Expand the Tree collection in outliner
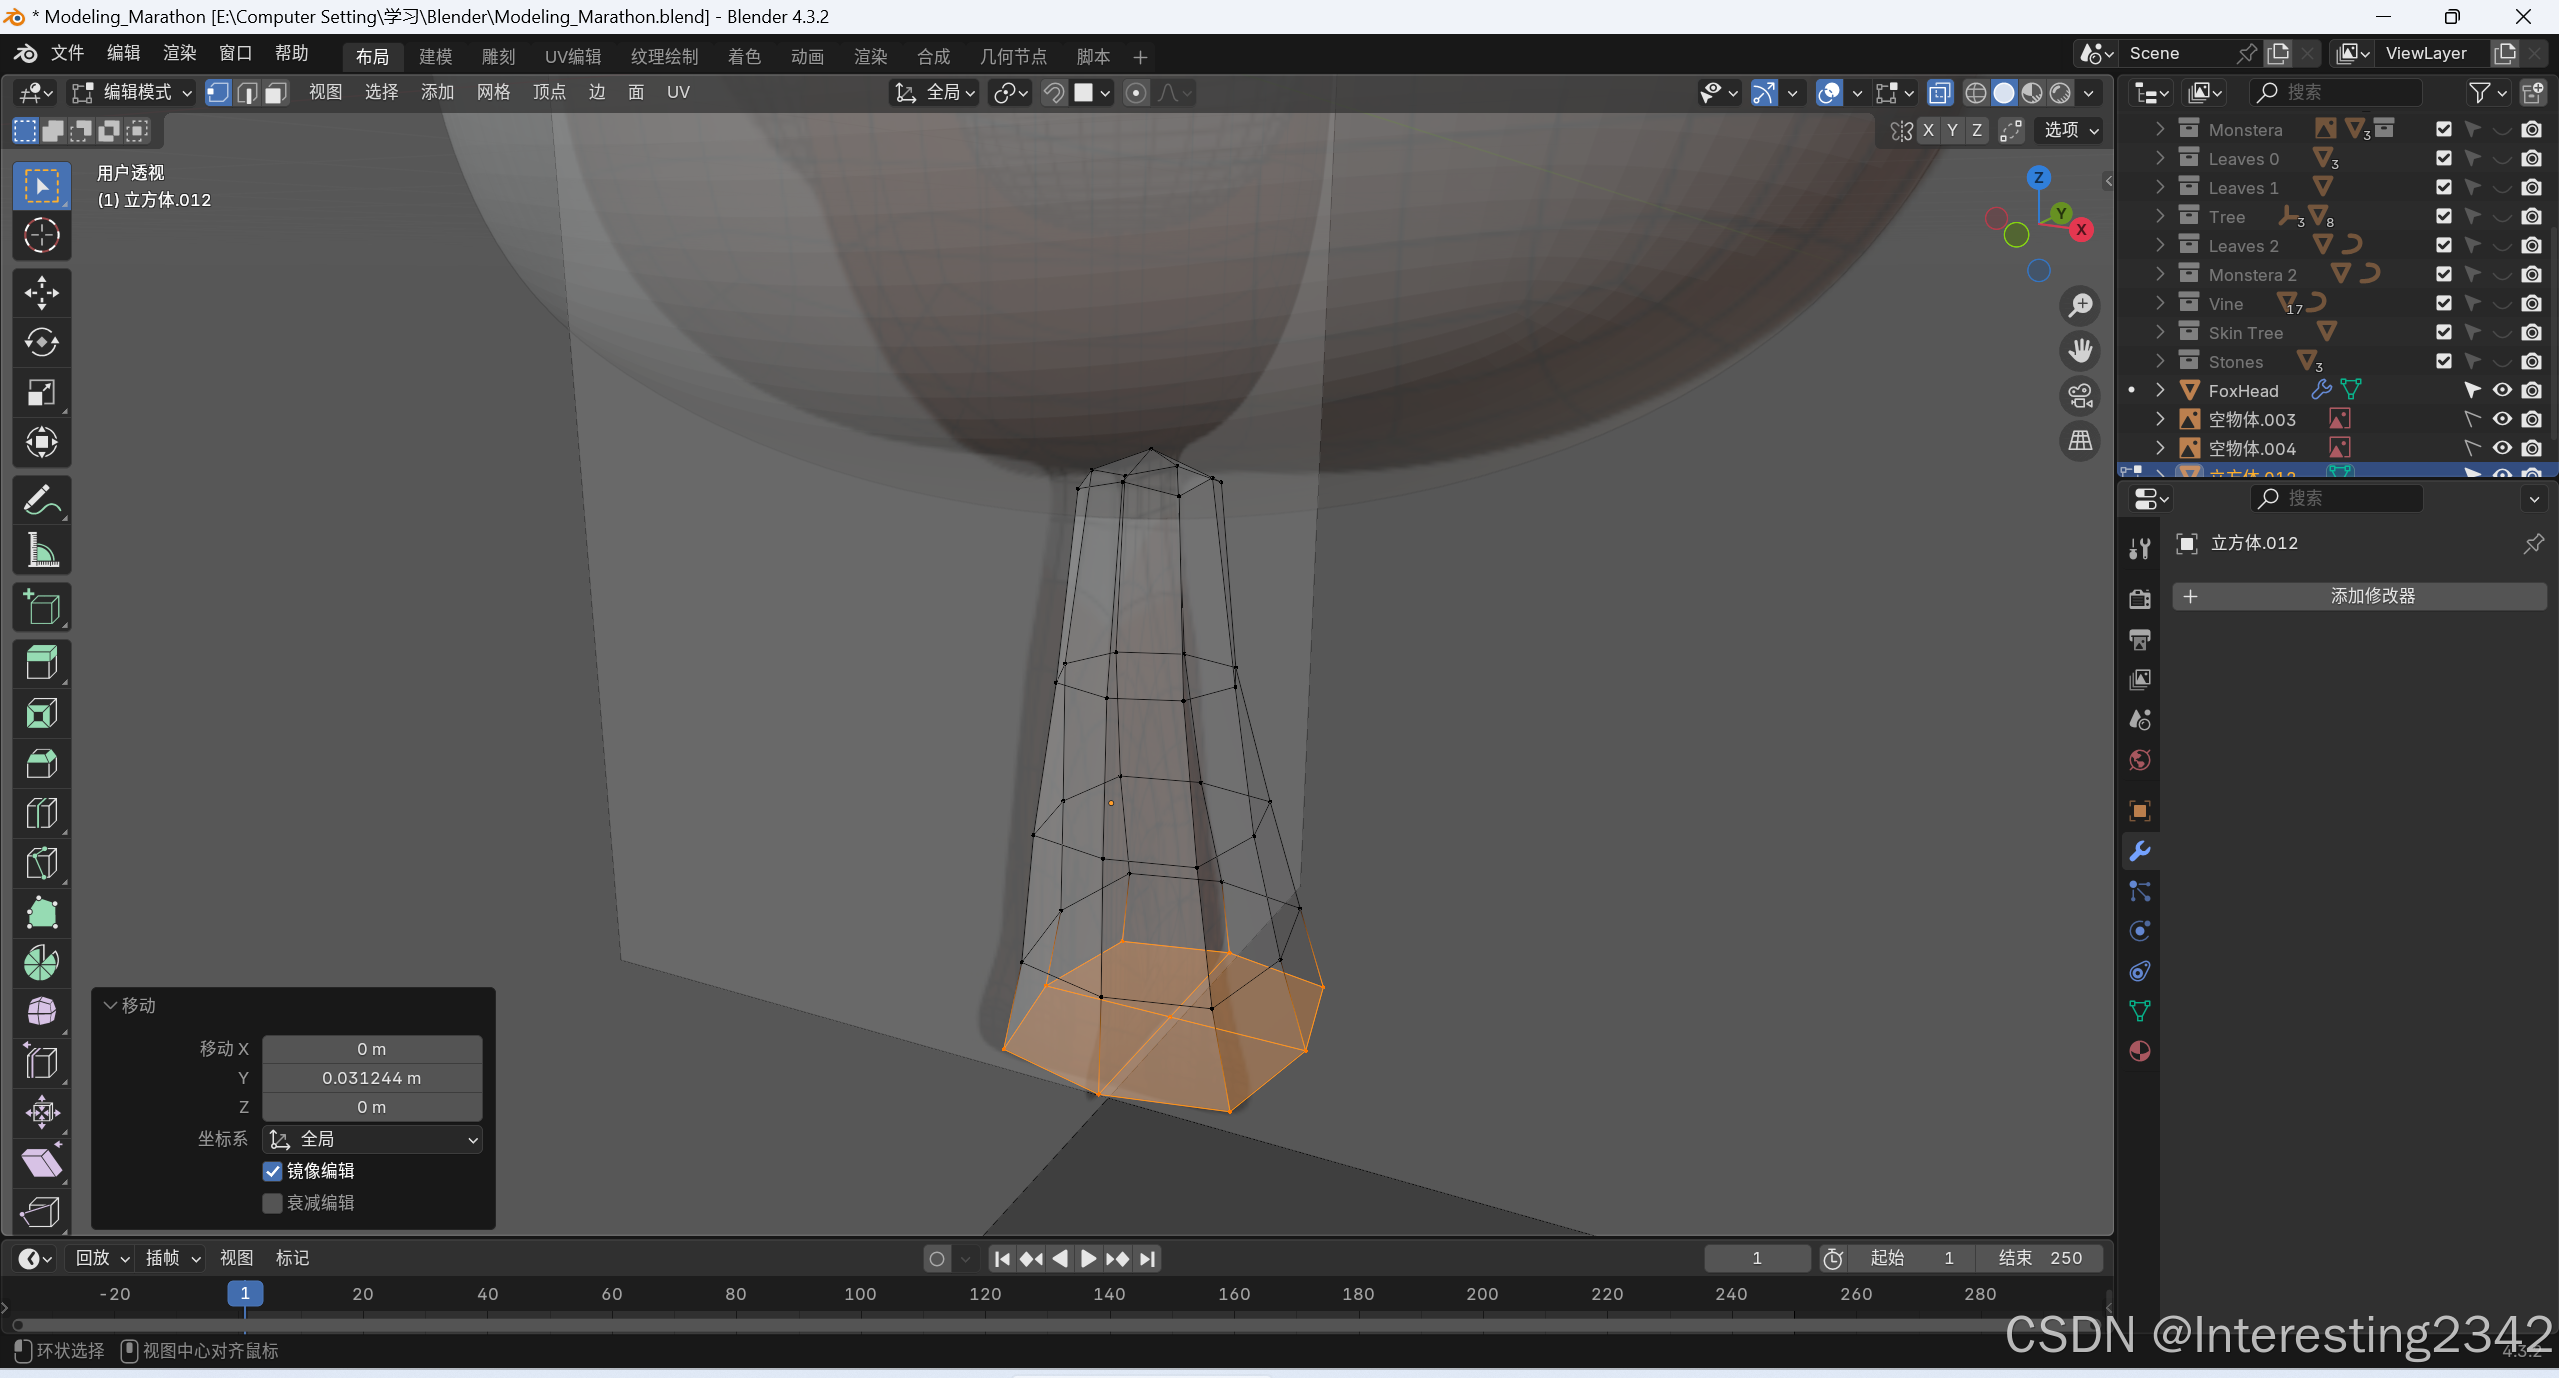2559x1378 pixels. (x=2159, y=216)
